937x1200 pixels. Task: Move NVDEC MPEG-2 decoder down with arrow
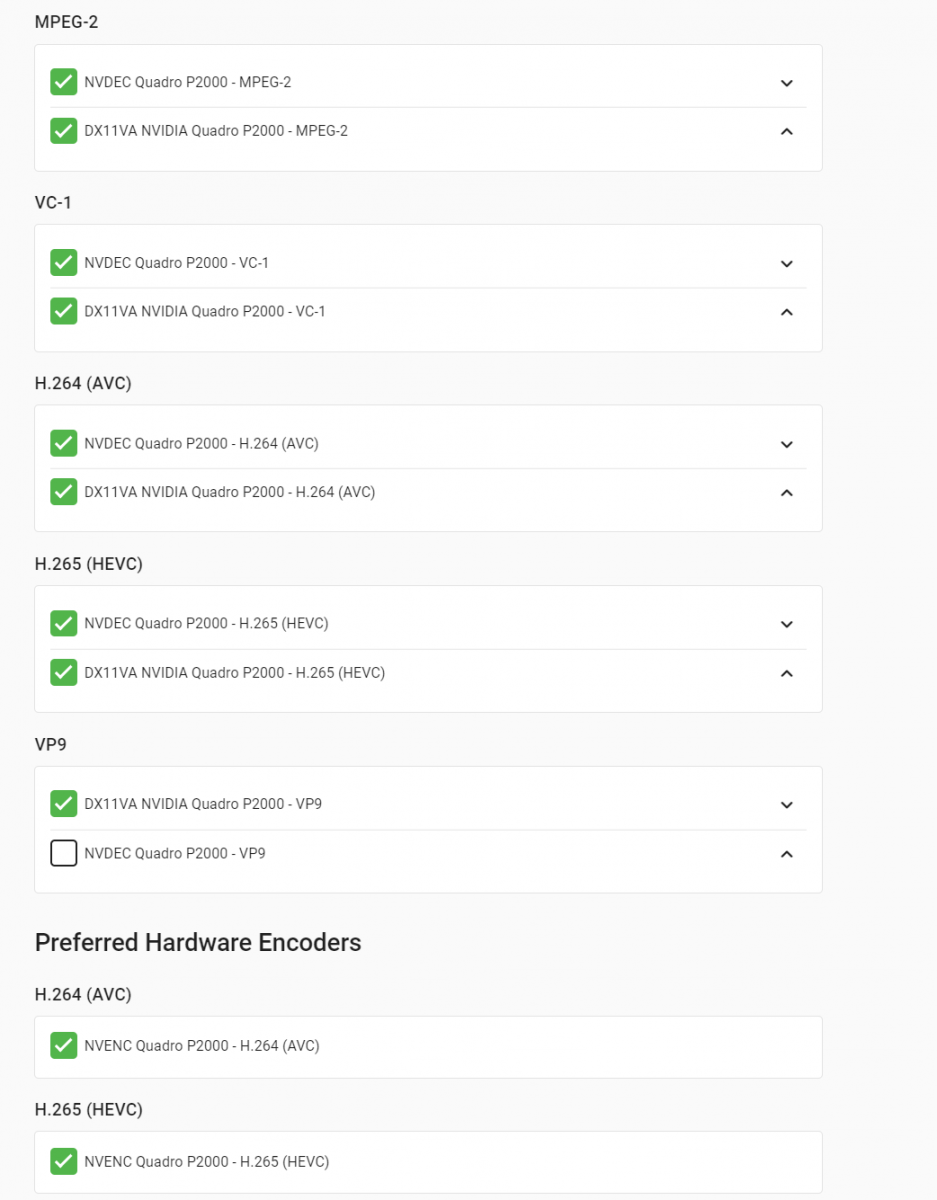pyautogui.click(x=787, y=83)
